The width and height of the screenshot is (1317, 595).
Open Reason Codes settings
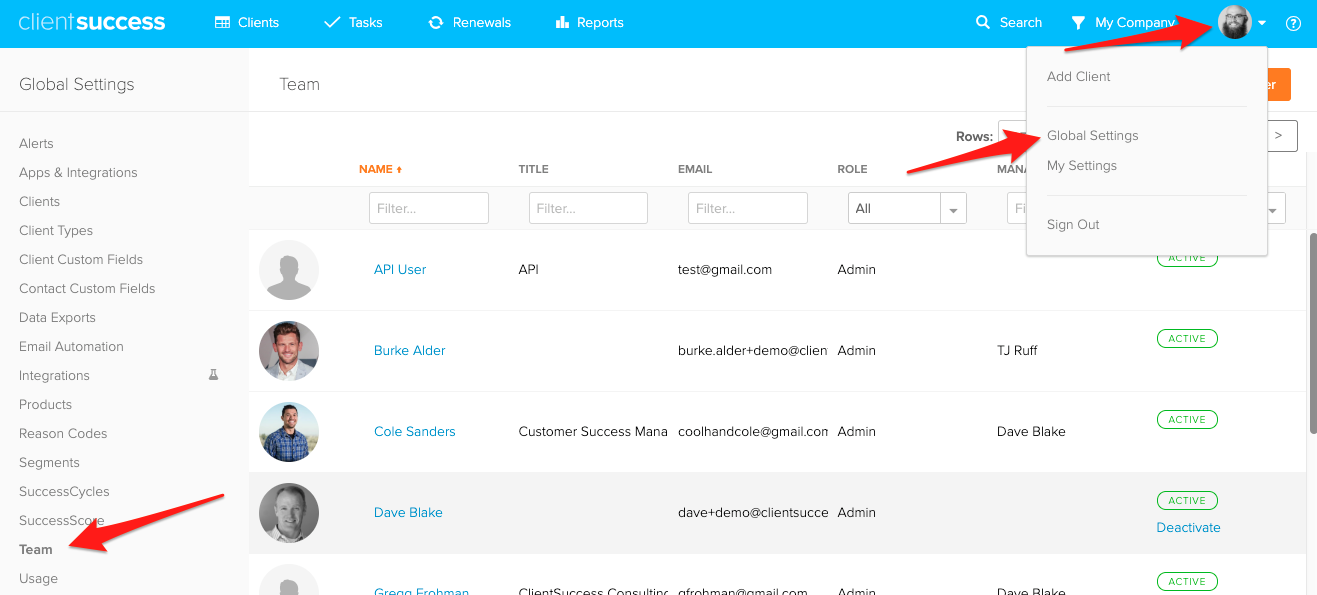63,433
